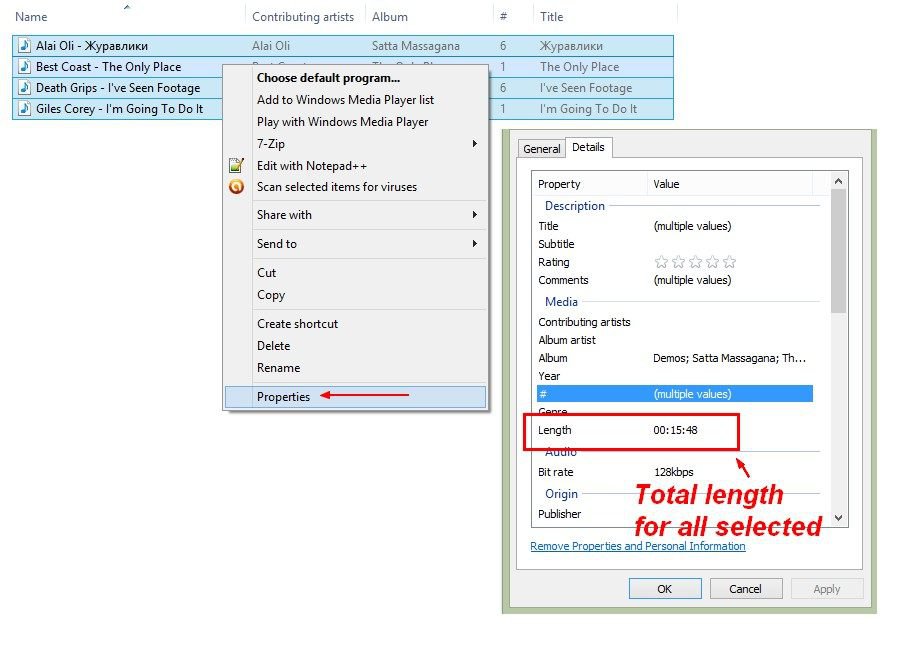The width and height of the screenshot is (923, 669).
Task: Click the music file icon for Alai Oli
Action: pos(25,46)
